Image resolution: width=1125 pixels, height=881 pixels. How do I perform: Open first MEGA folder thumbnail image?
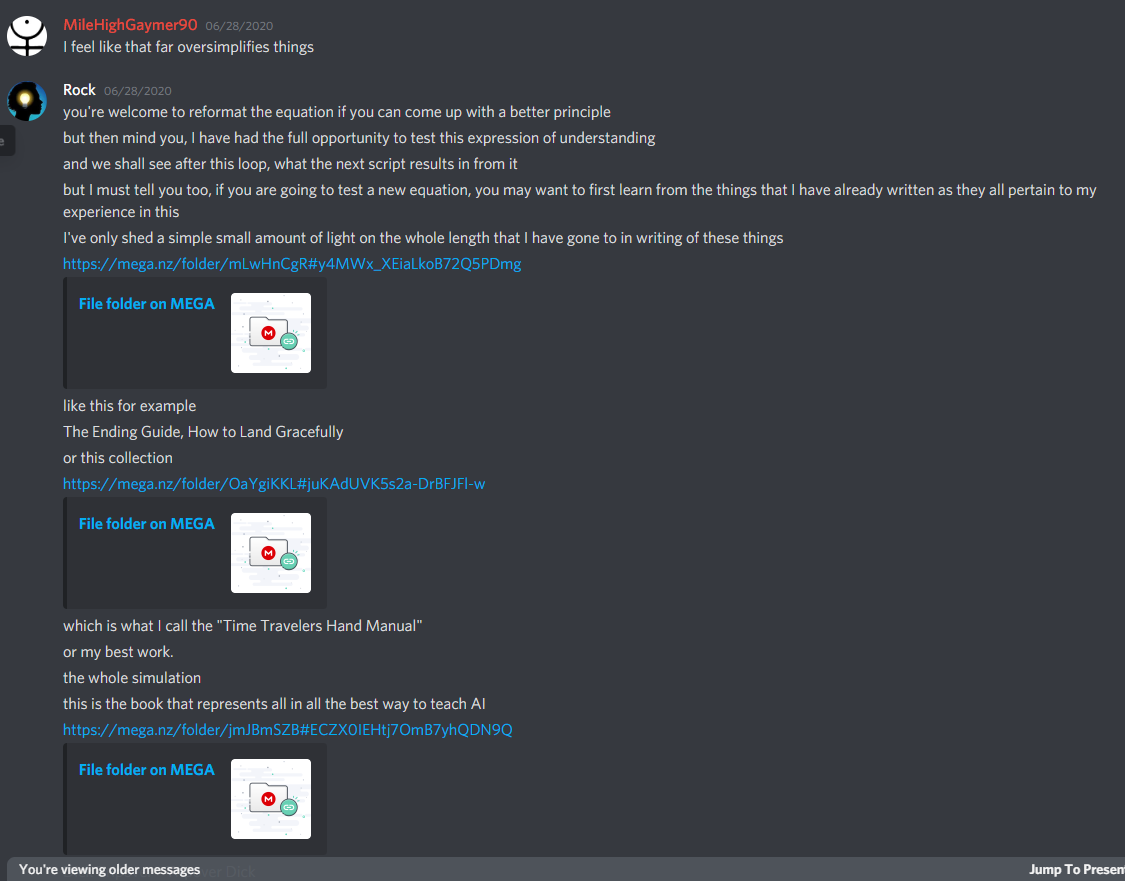270,333
